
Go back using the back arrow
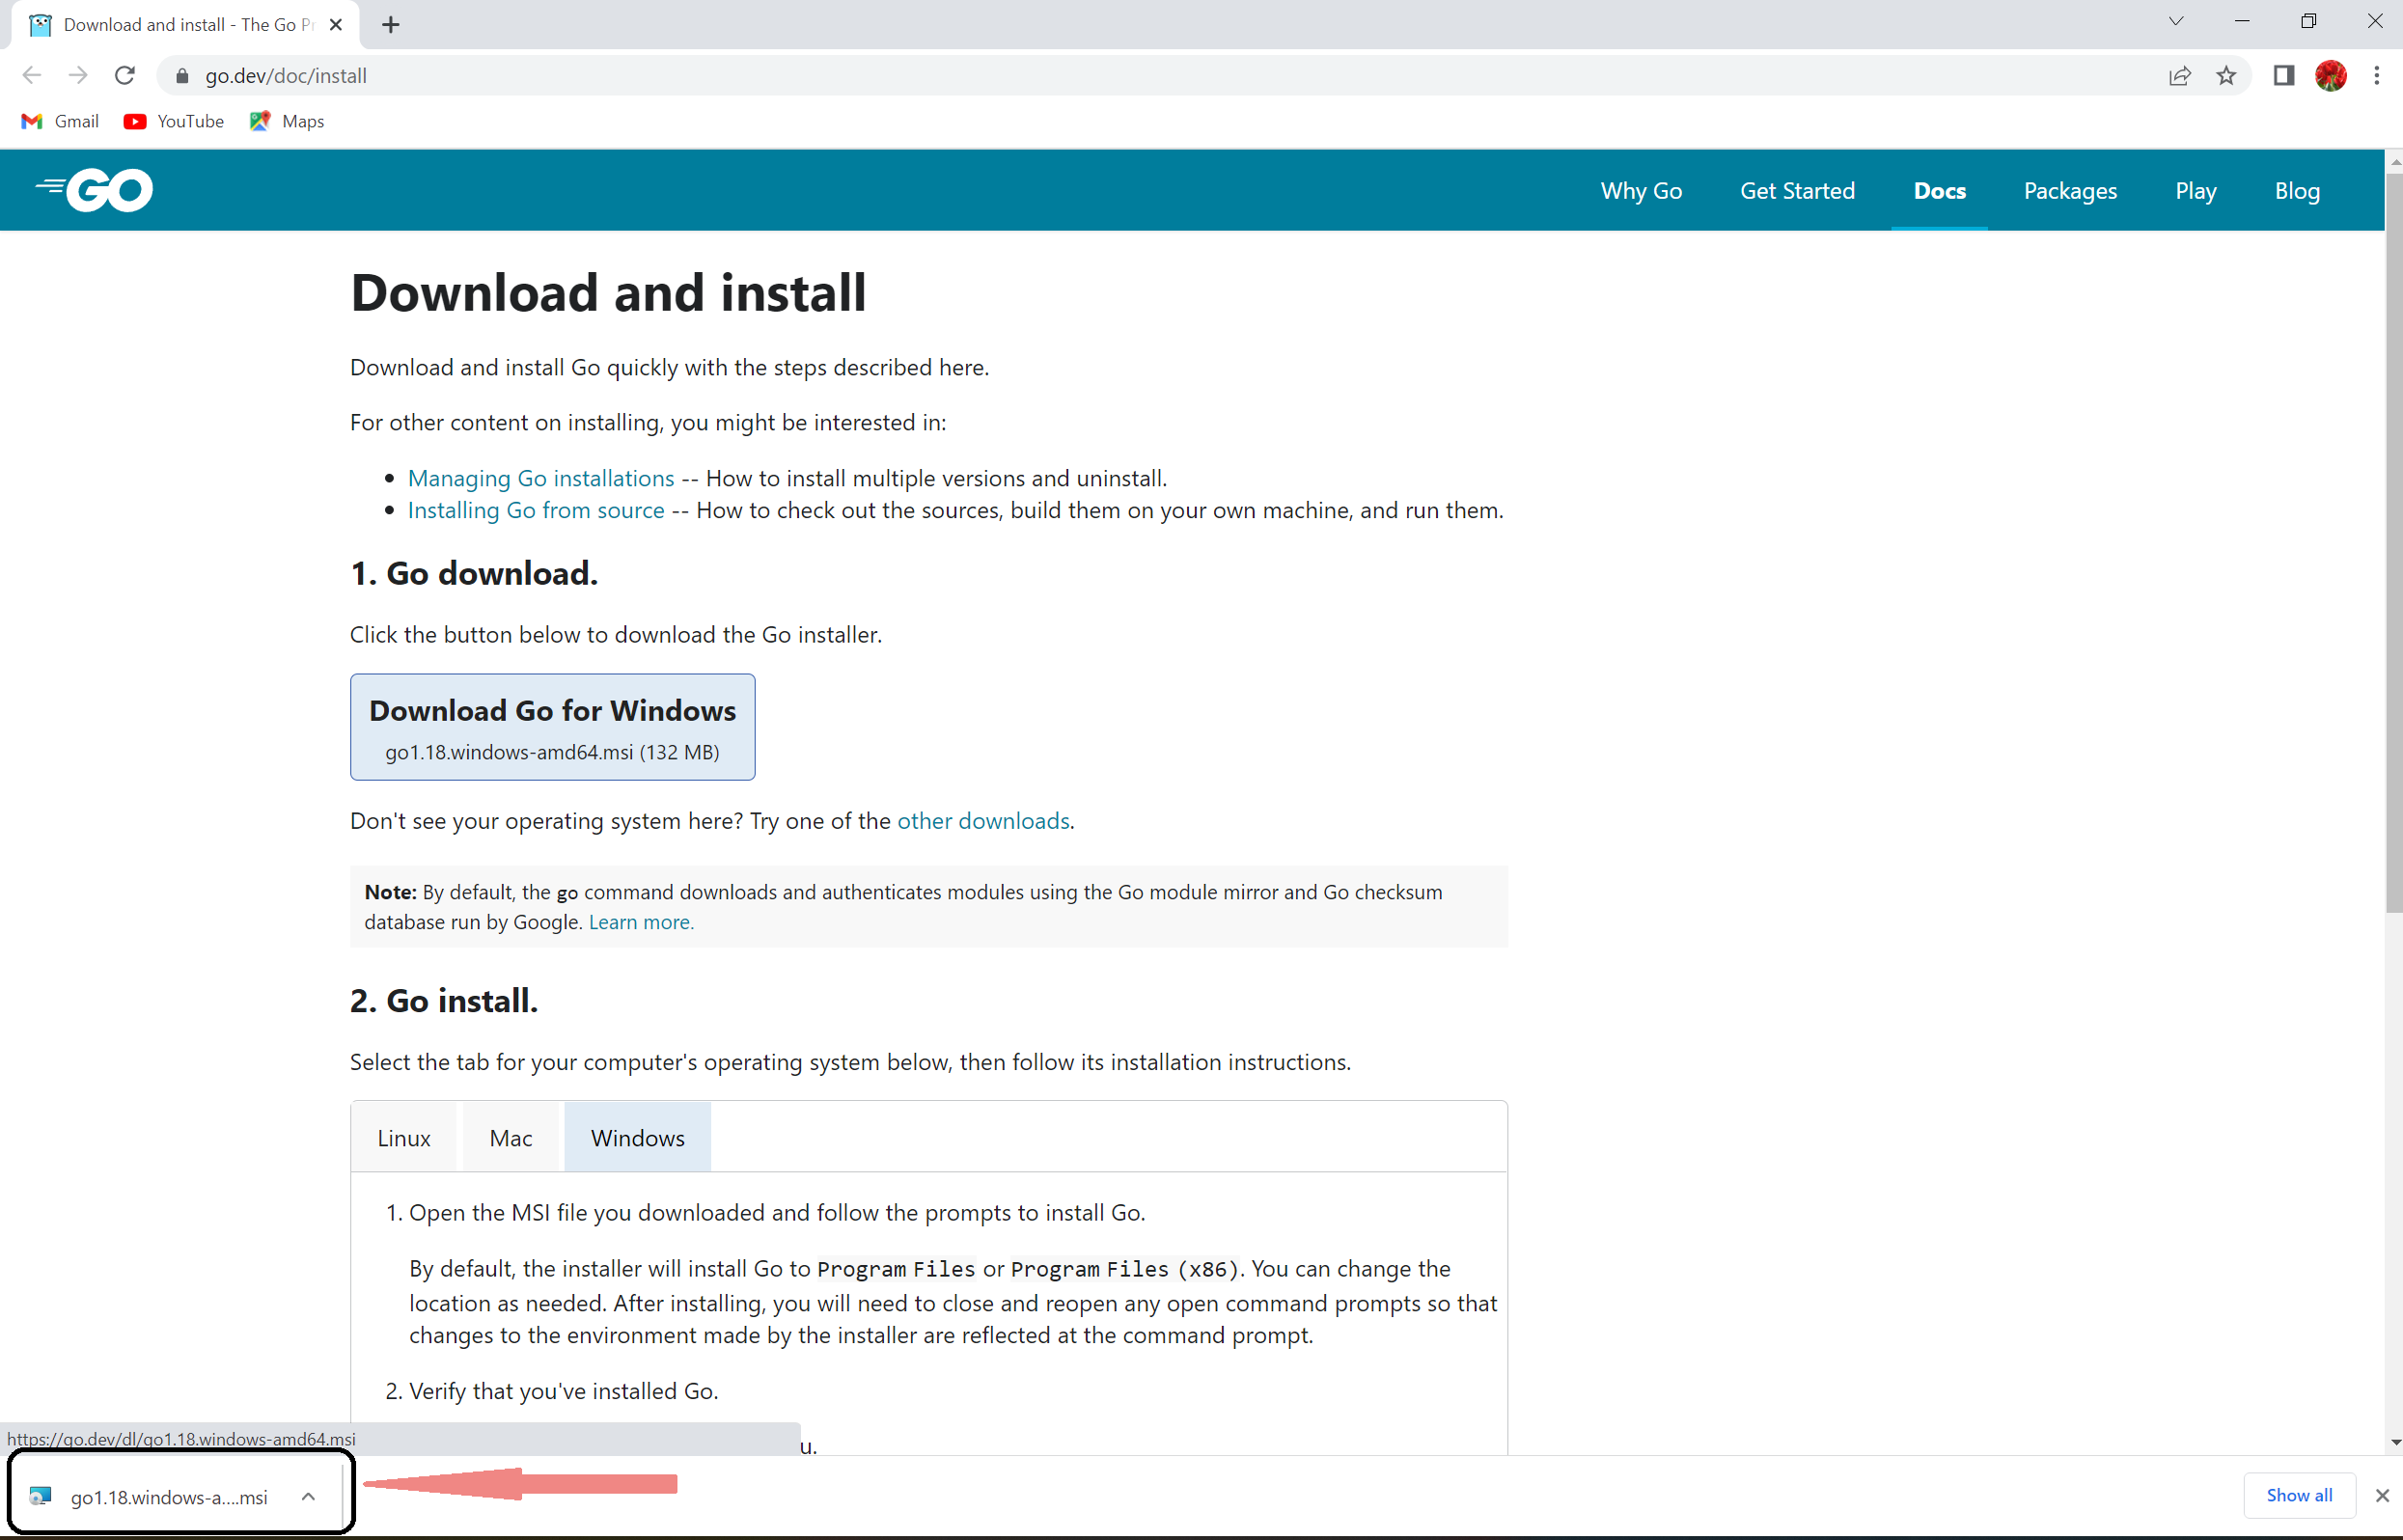click(x=32, y=76)
